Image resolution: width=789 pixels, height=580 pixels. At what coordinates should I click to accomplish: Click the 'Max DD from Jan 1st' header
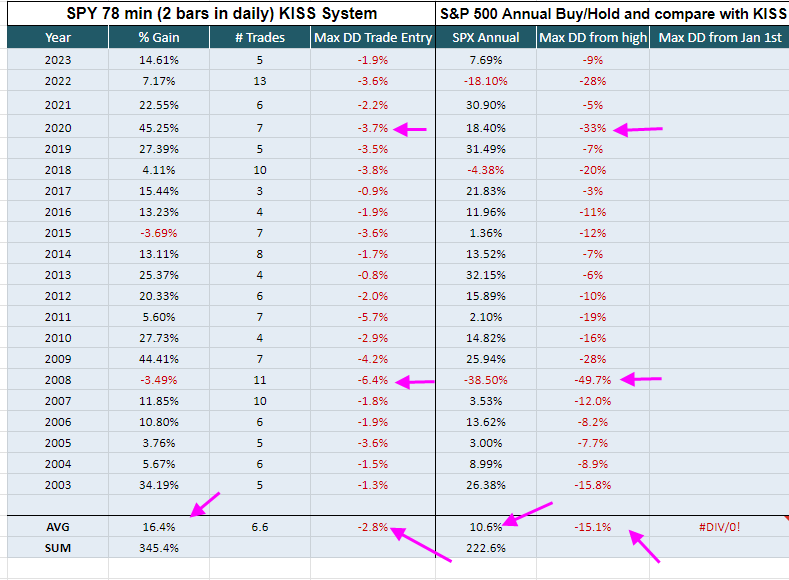coord(720,37)
